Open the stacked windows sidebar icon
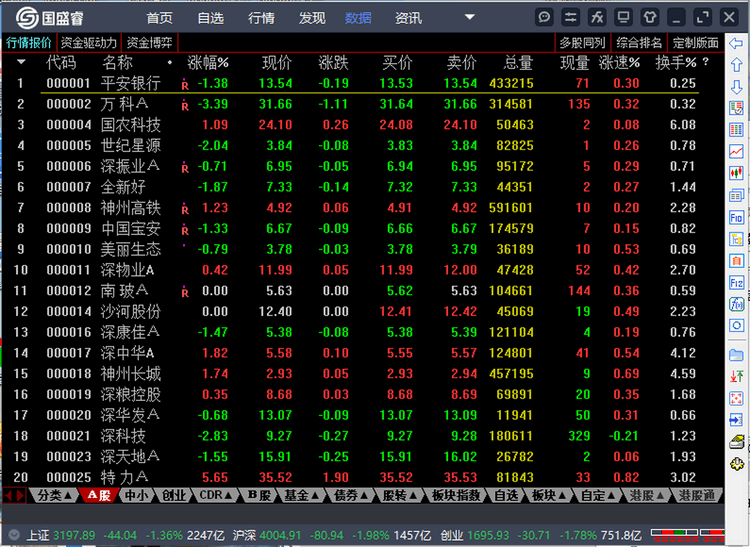This screenshot has width=750, height=547. pos(736,195)
